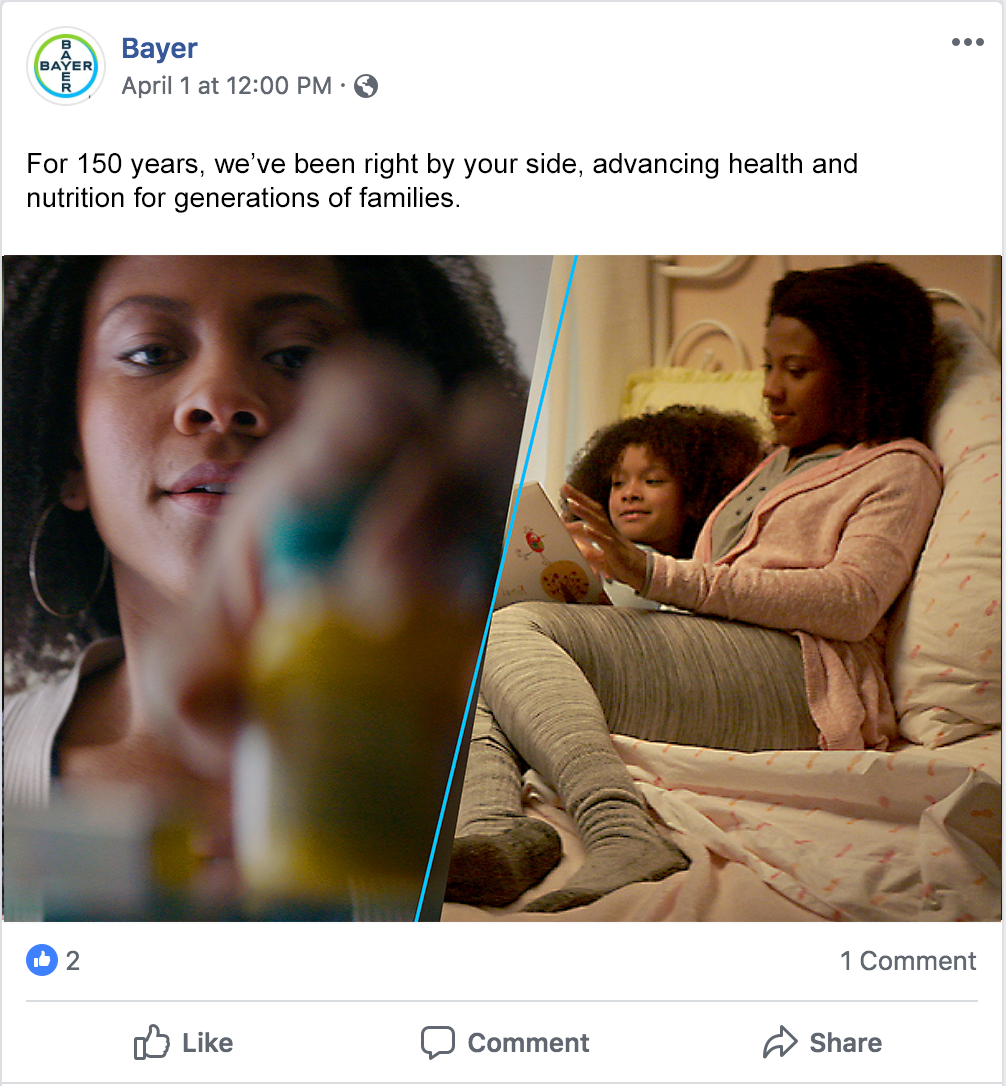Viewport: 1006px width, 1086px height.
Task: Open the April 1 at 12:00 PM timestamp
Action: pos(227,86)
